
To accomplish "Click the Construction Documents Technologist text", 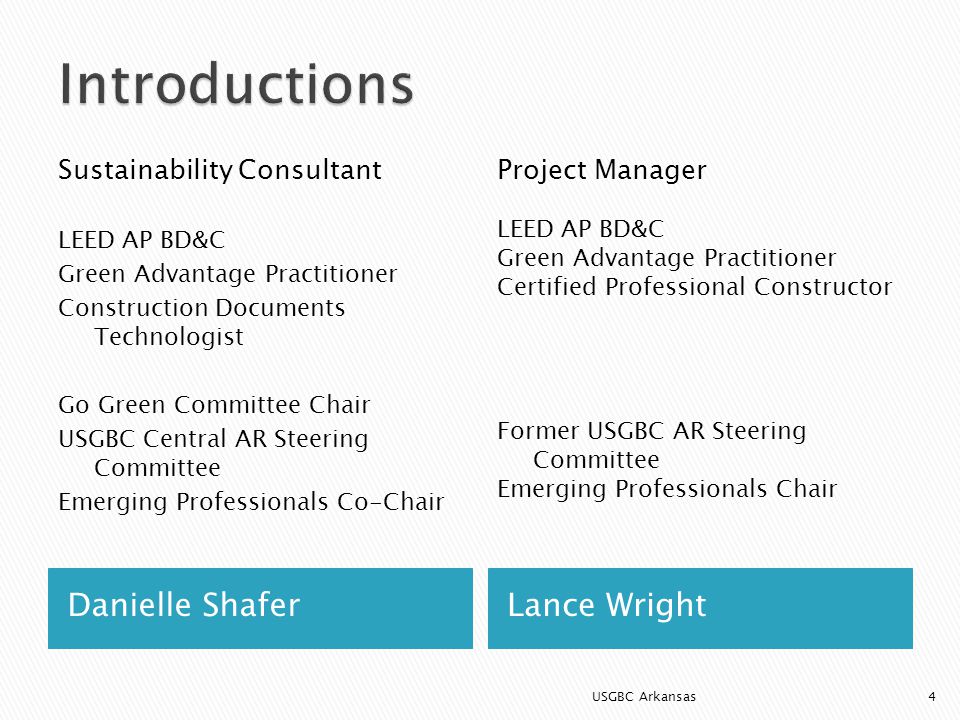I will (201, 322).
